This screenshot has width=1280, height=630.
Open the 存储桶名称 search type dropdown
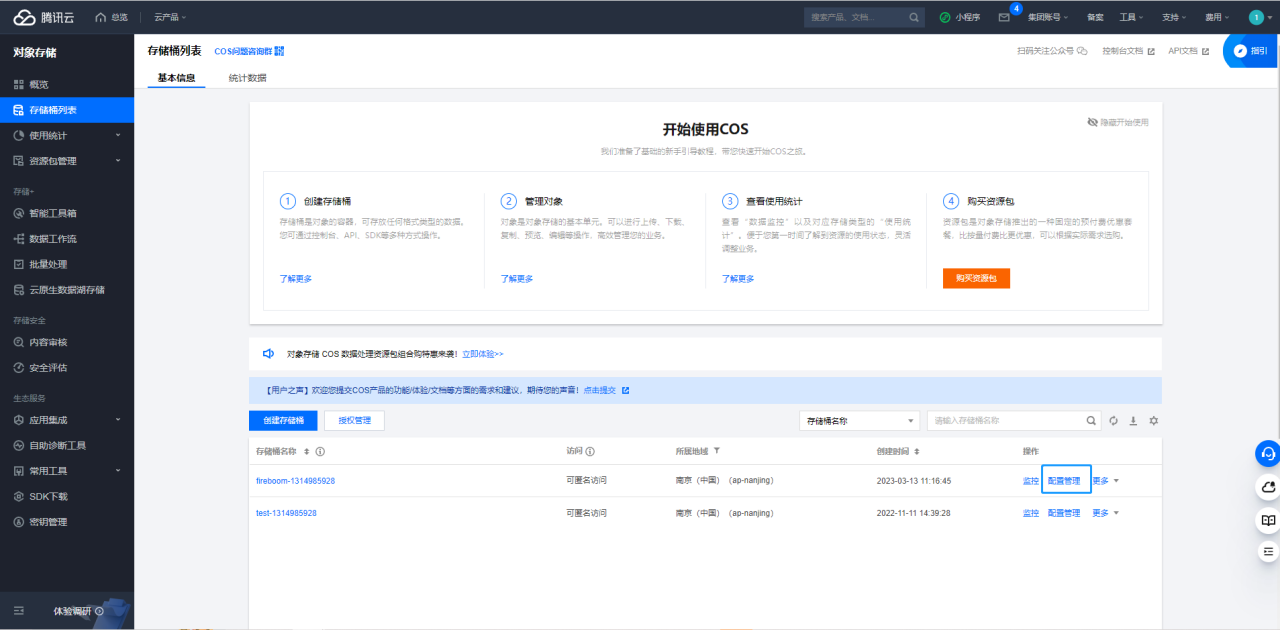tap(859, 421)
